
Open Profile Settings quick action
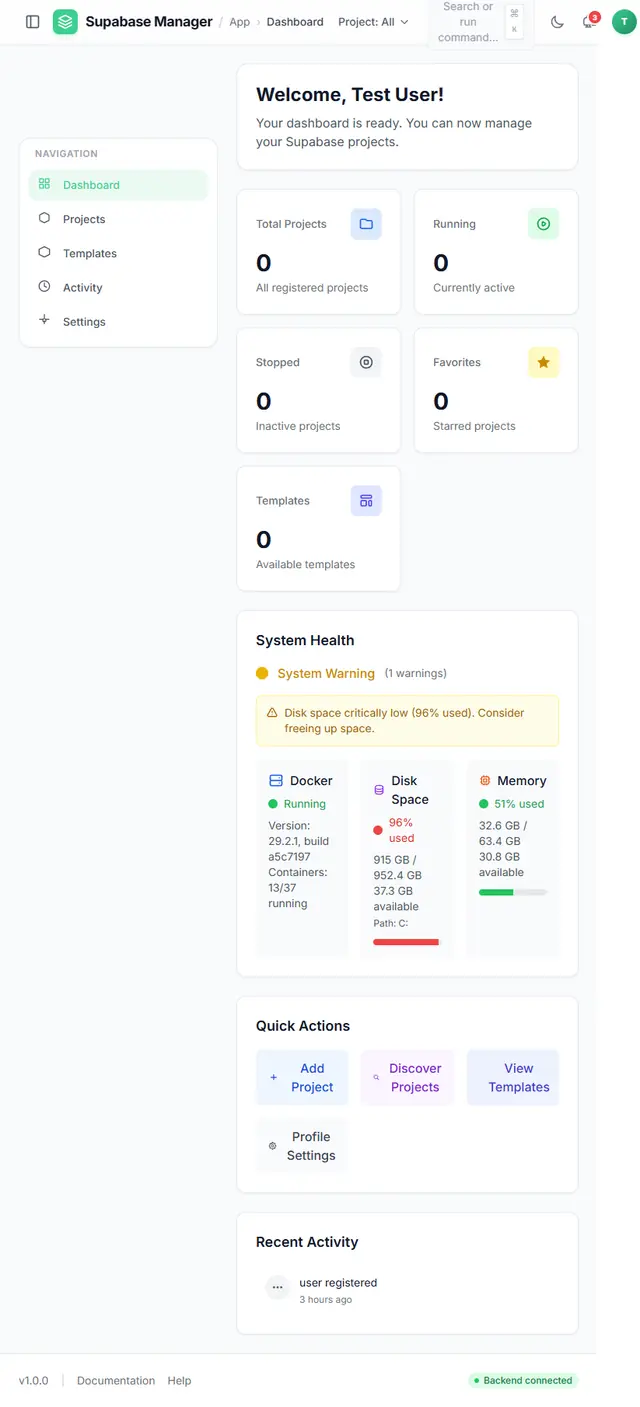pyautogui.click(x=302, y=1146)
